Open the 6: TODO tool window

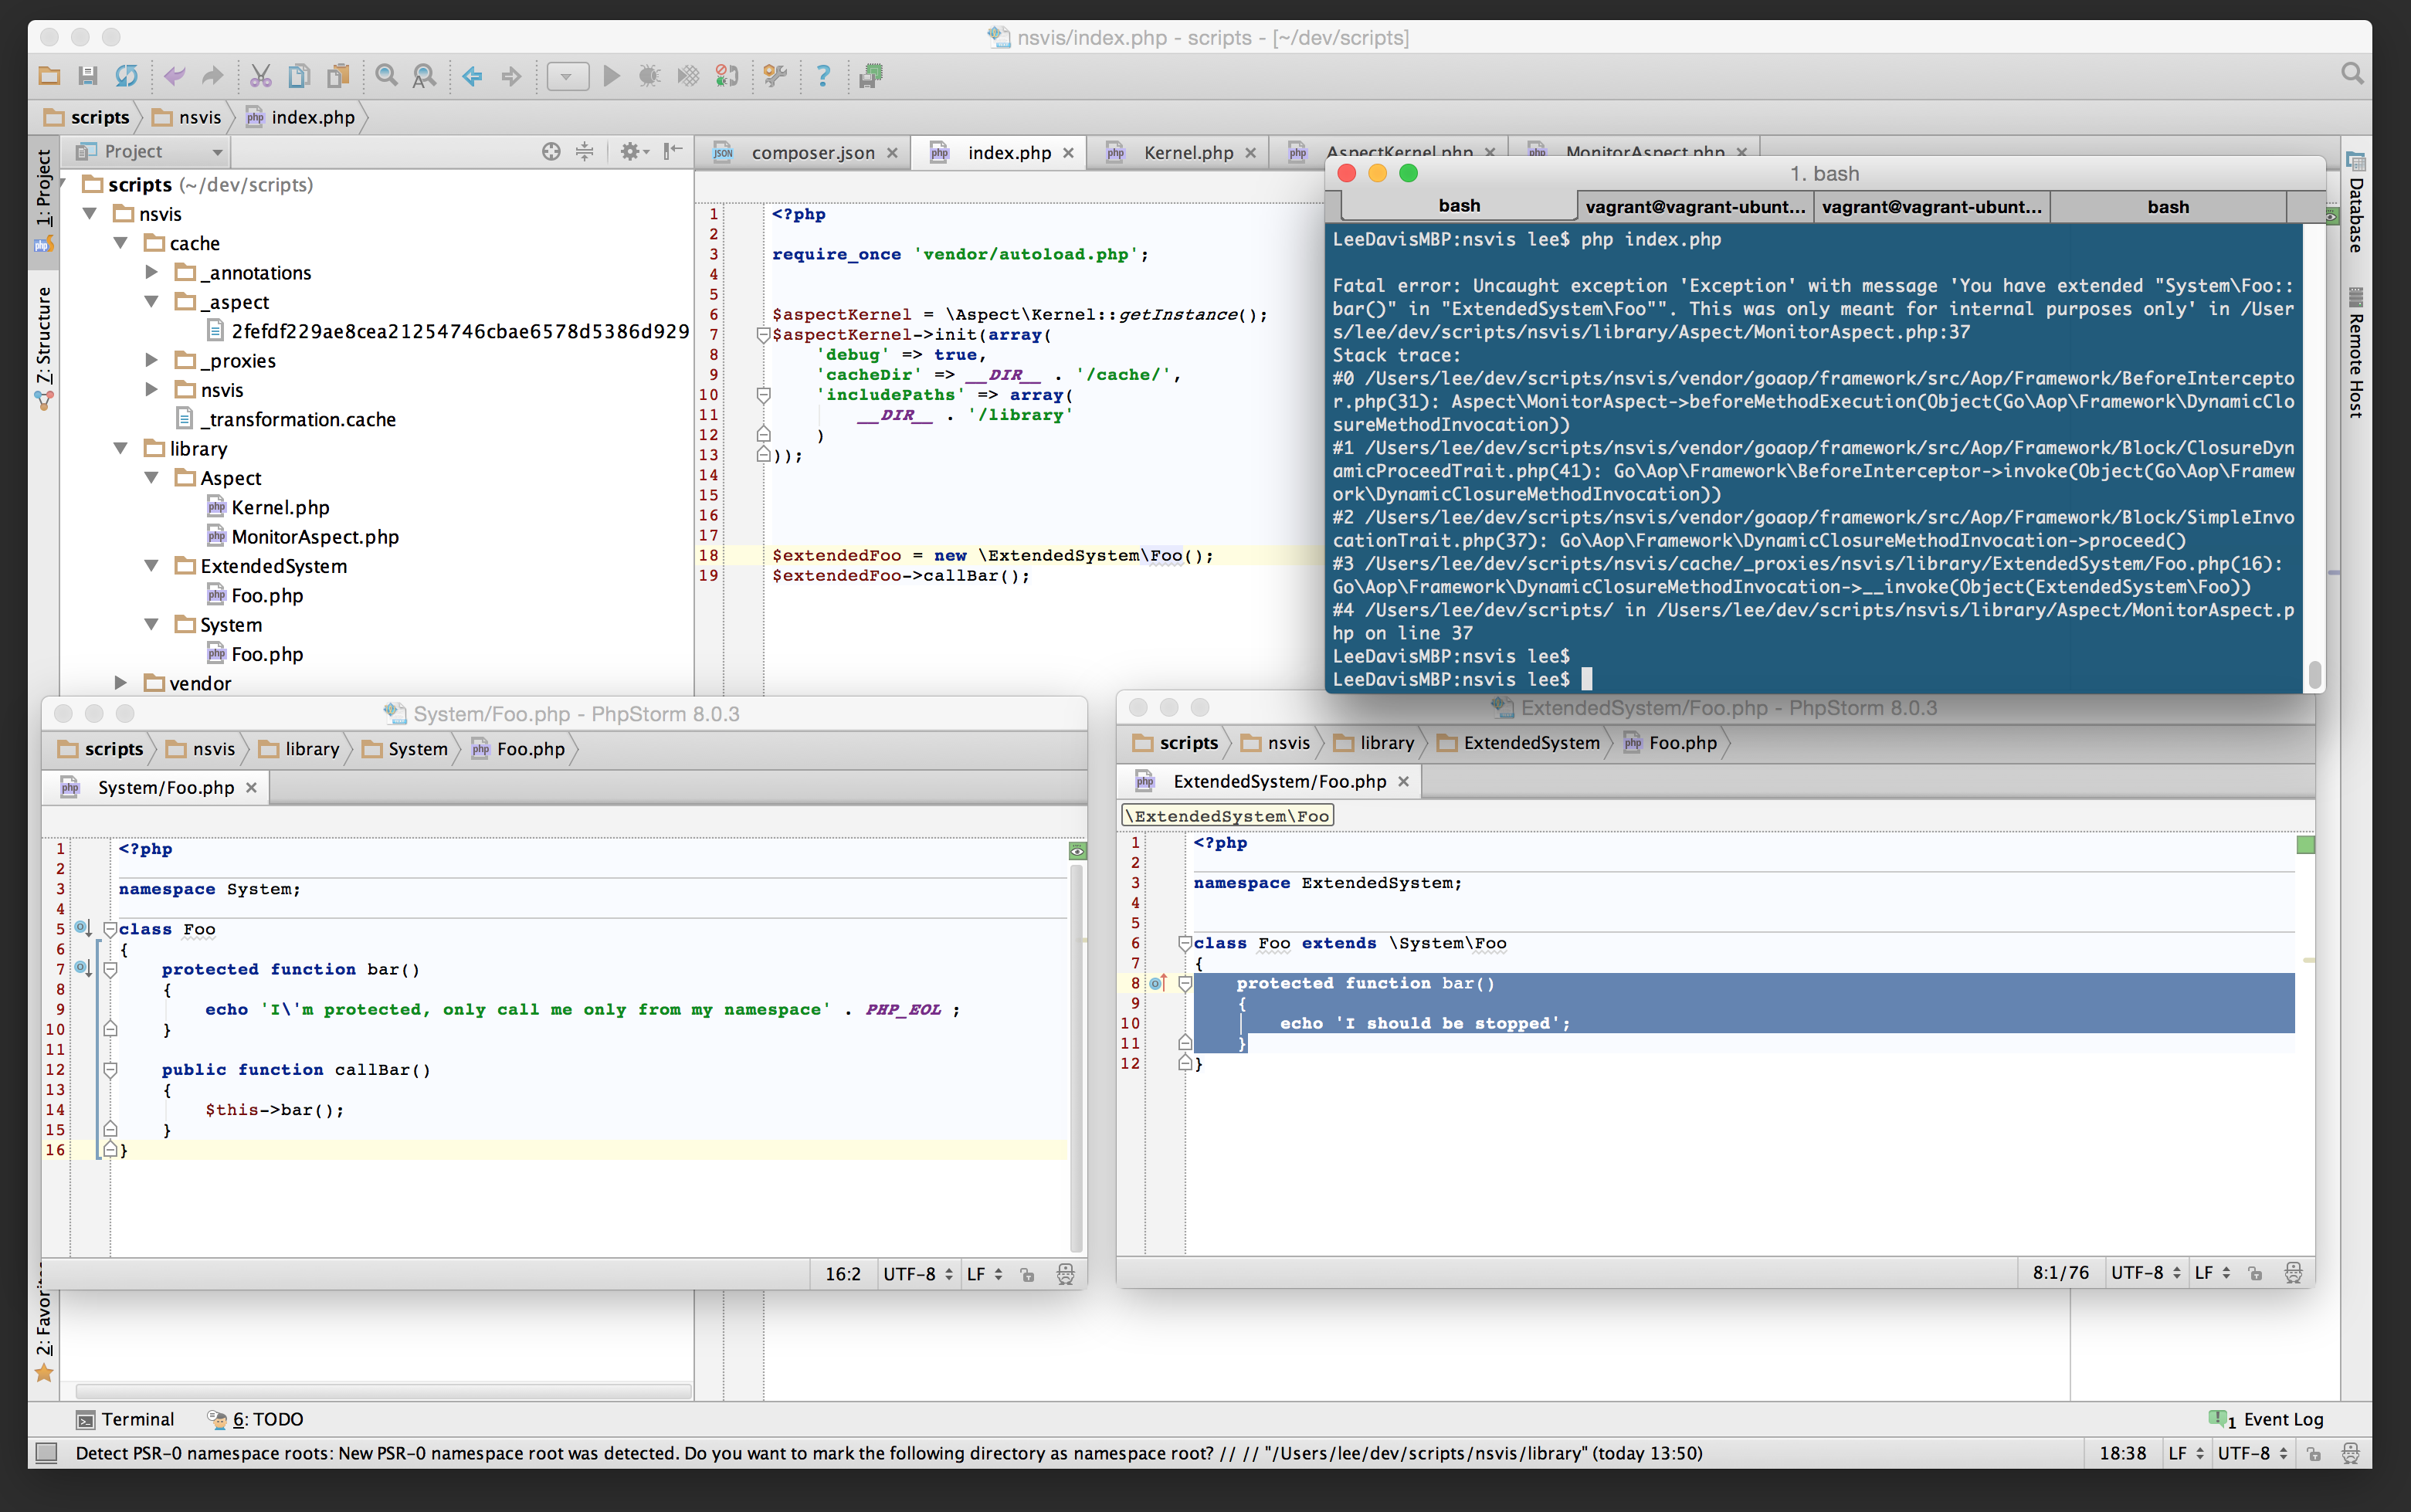256,1419
